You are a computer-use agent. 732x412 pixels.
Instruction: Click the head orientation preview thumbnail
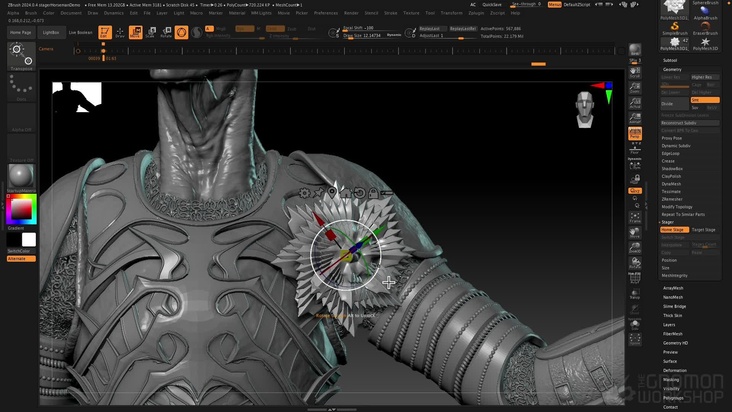point(586,105)
